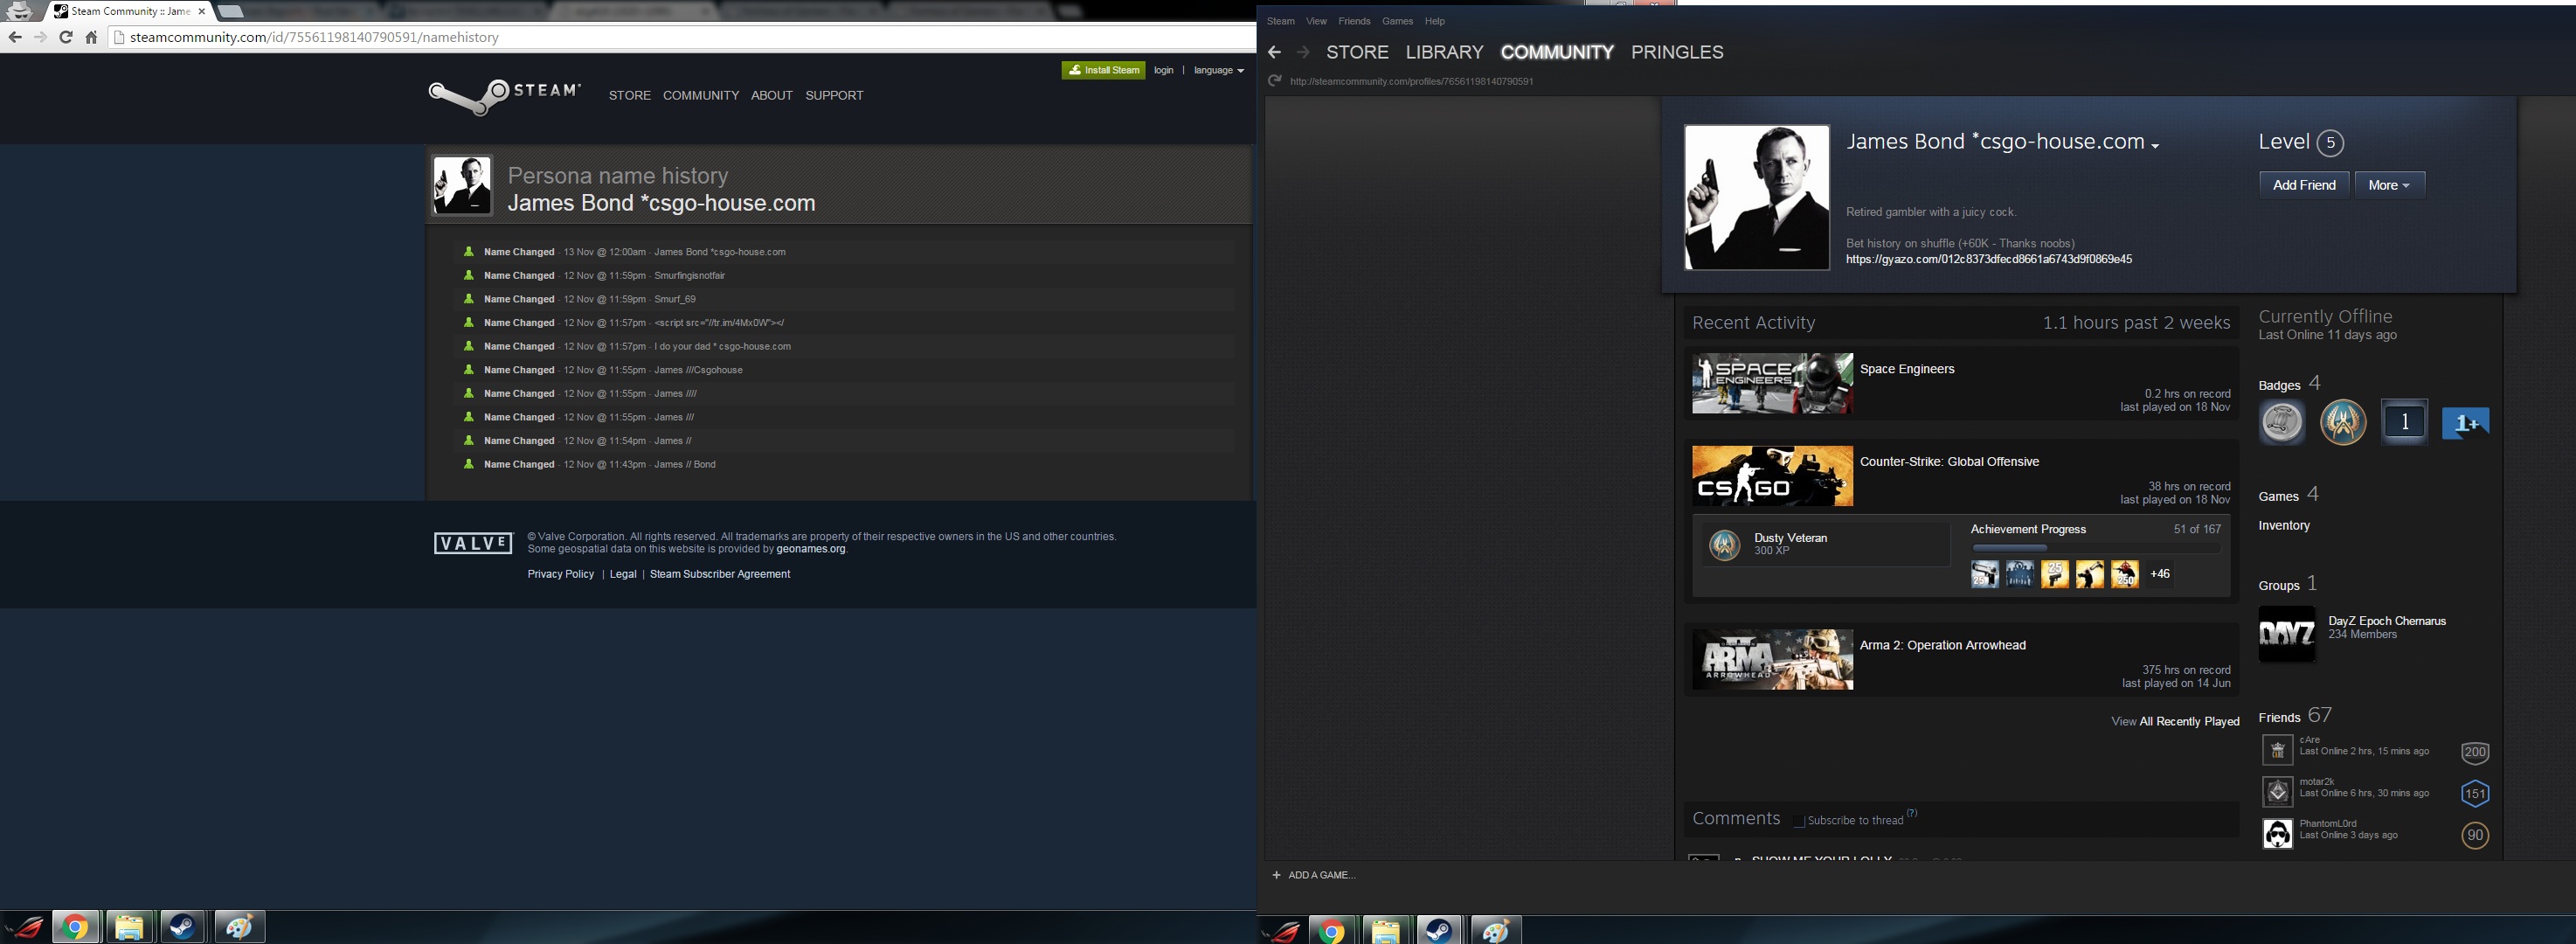Open the More dropdown button
Image resolution: width=2576 pixels, height=944 pixels.
tap(2389, 185)
